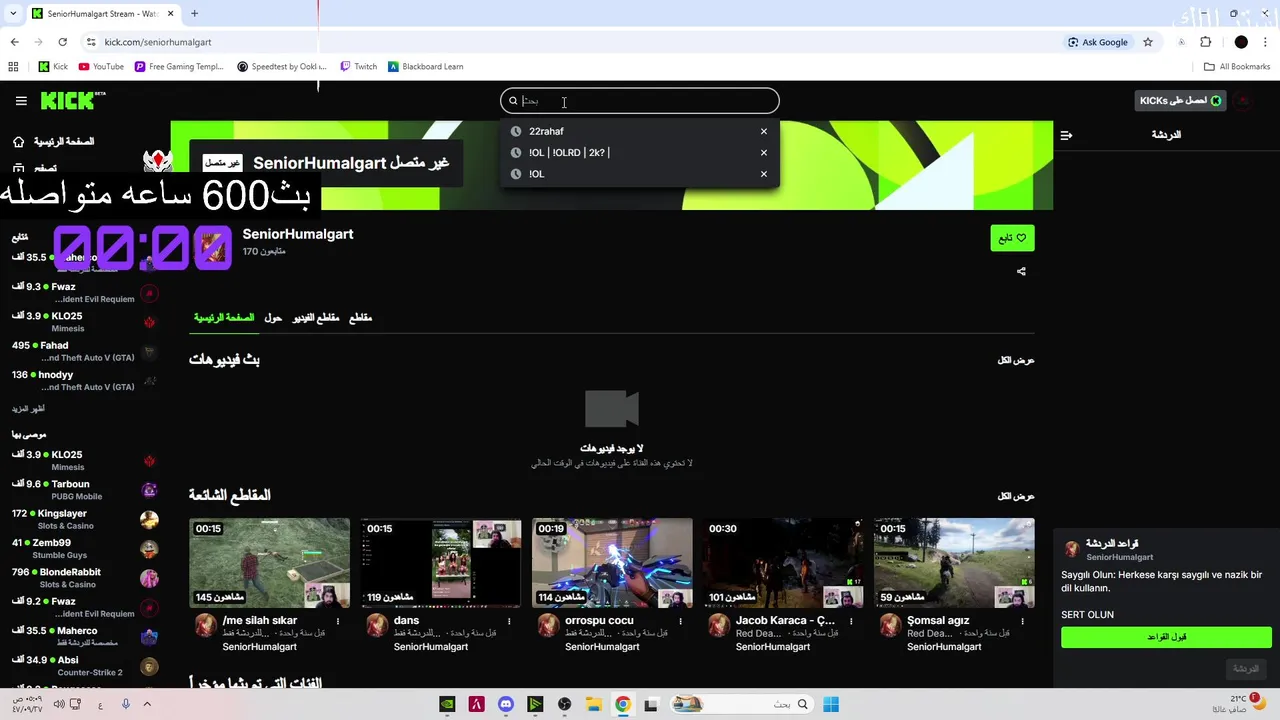Remove the '!OL | !OLRD | 2k?' history entry
This screenshot has width=1280, height=720.
coord(764,153)
